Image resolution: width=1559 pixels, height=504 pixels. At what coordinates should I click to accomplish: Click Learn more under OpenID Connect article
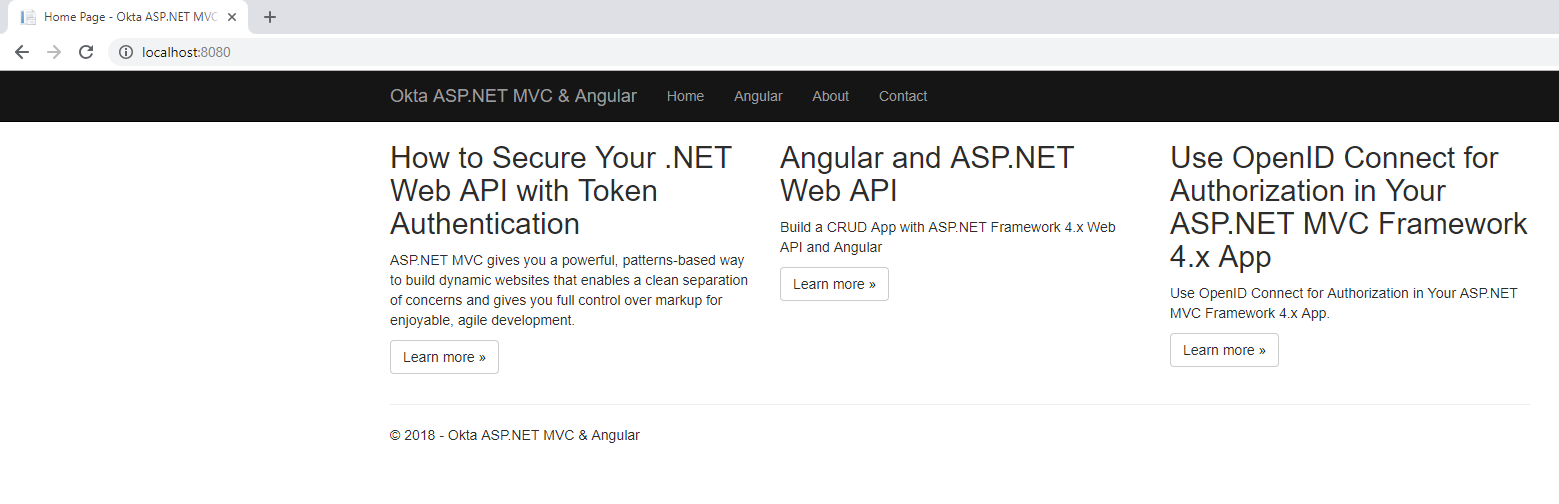click(1224, 350)
